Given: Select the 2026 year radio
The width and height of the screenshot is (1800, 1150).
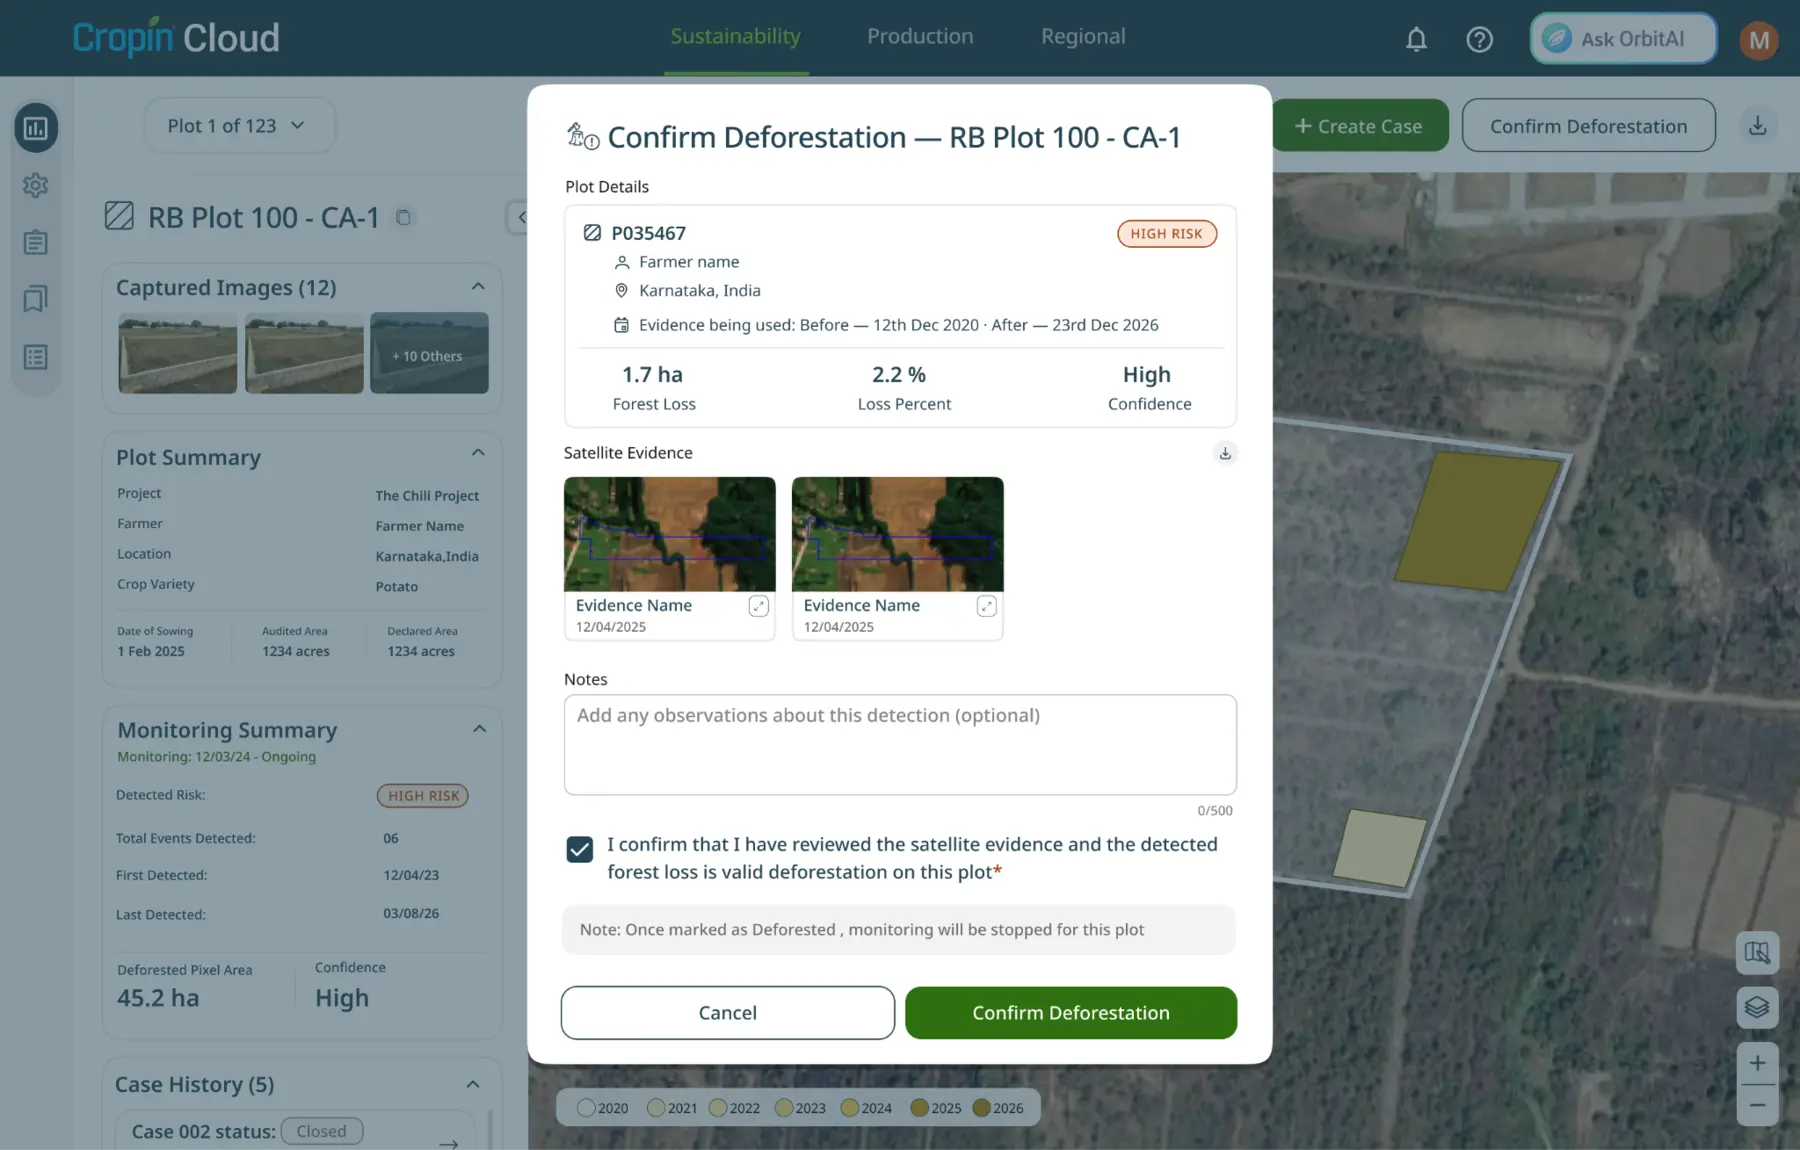Looking at the screenshot, I should 981,1108.
